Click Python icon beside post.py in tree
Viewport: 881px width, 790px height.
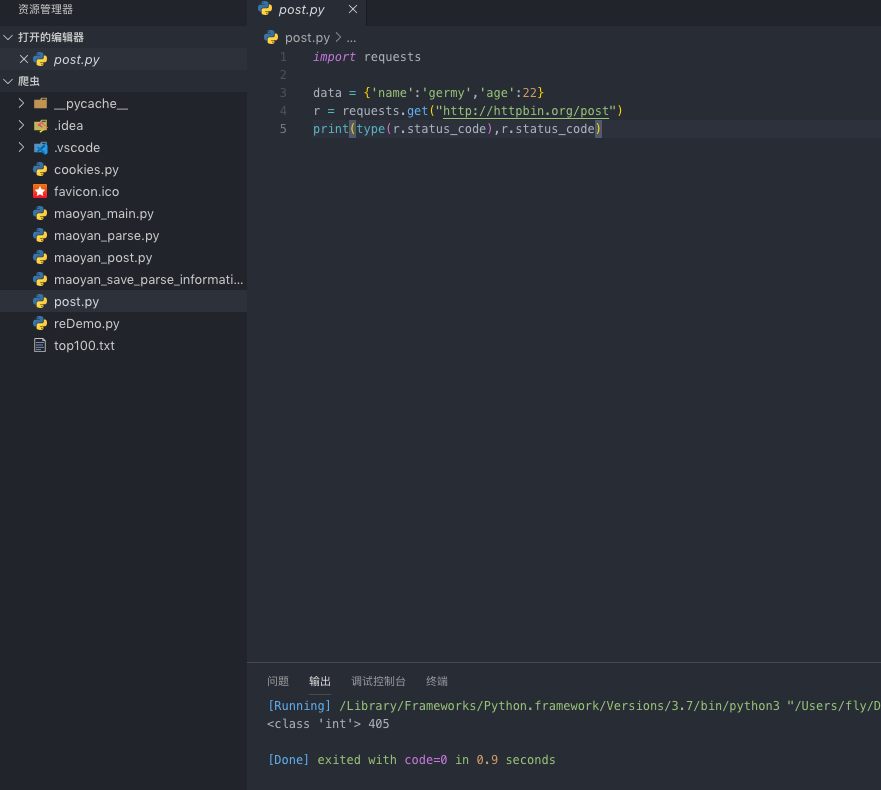click(40, 302)
